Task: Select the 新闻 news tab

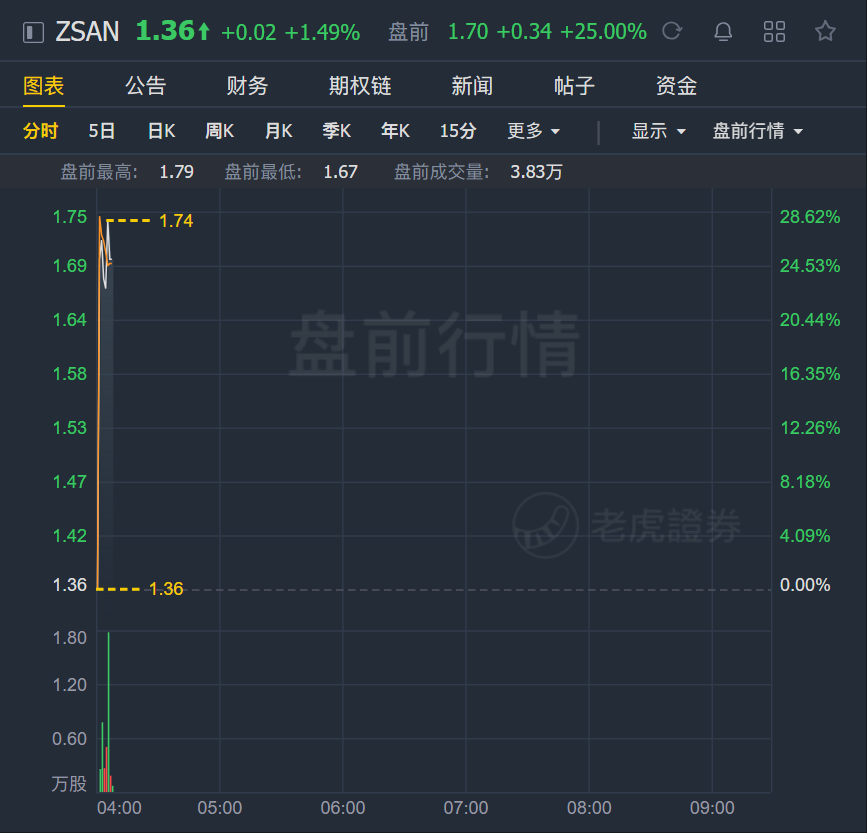Action: (x=472, y=86)
